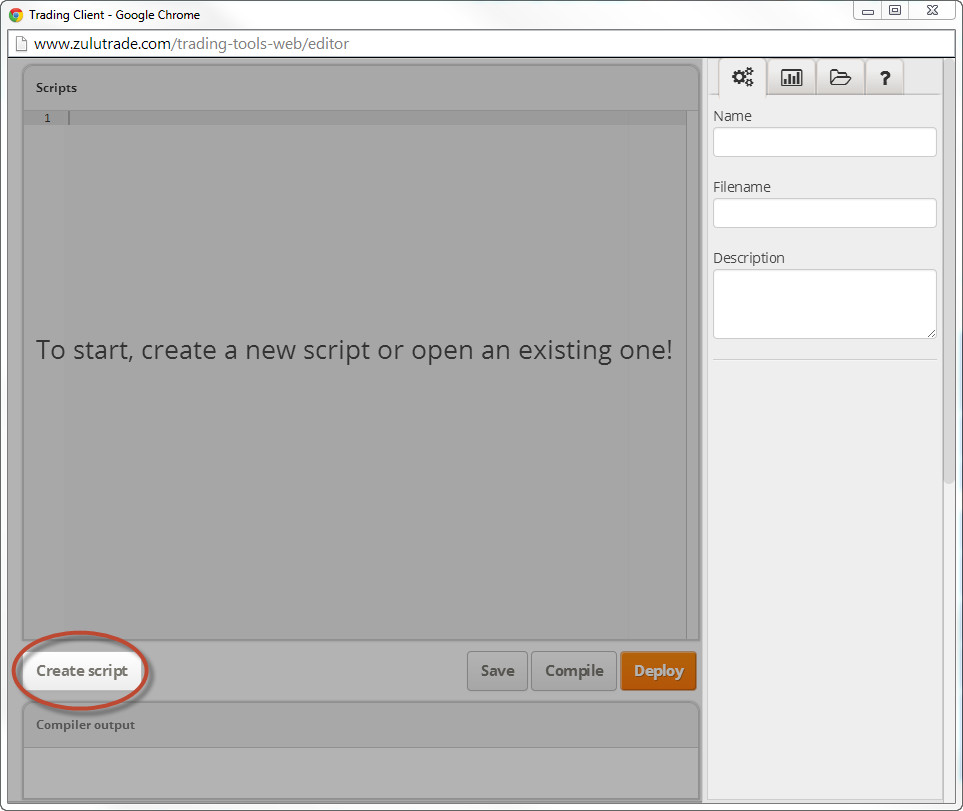The width and height of the screenshot is (963, 811).
Task: Minimize the Trading Client window
Action: pyautogui.click(x=868, y=10)
